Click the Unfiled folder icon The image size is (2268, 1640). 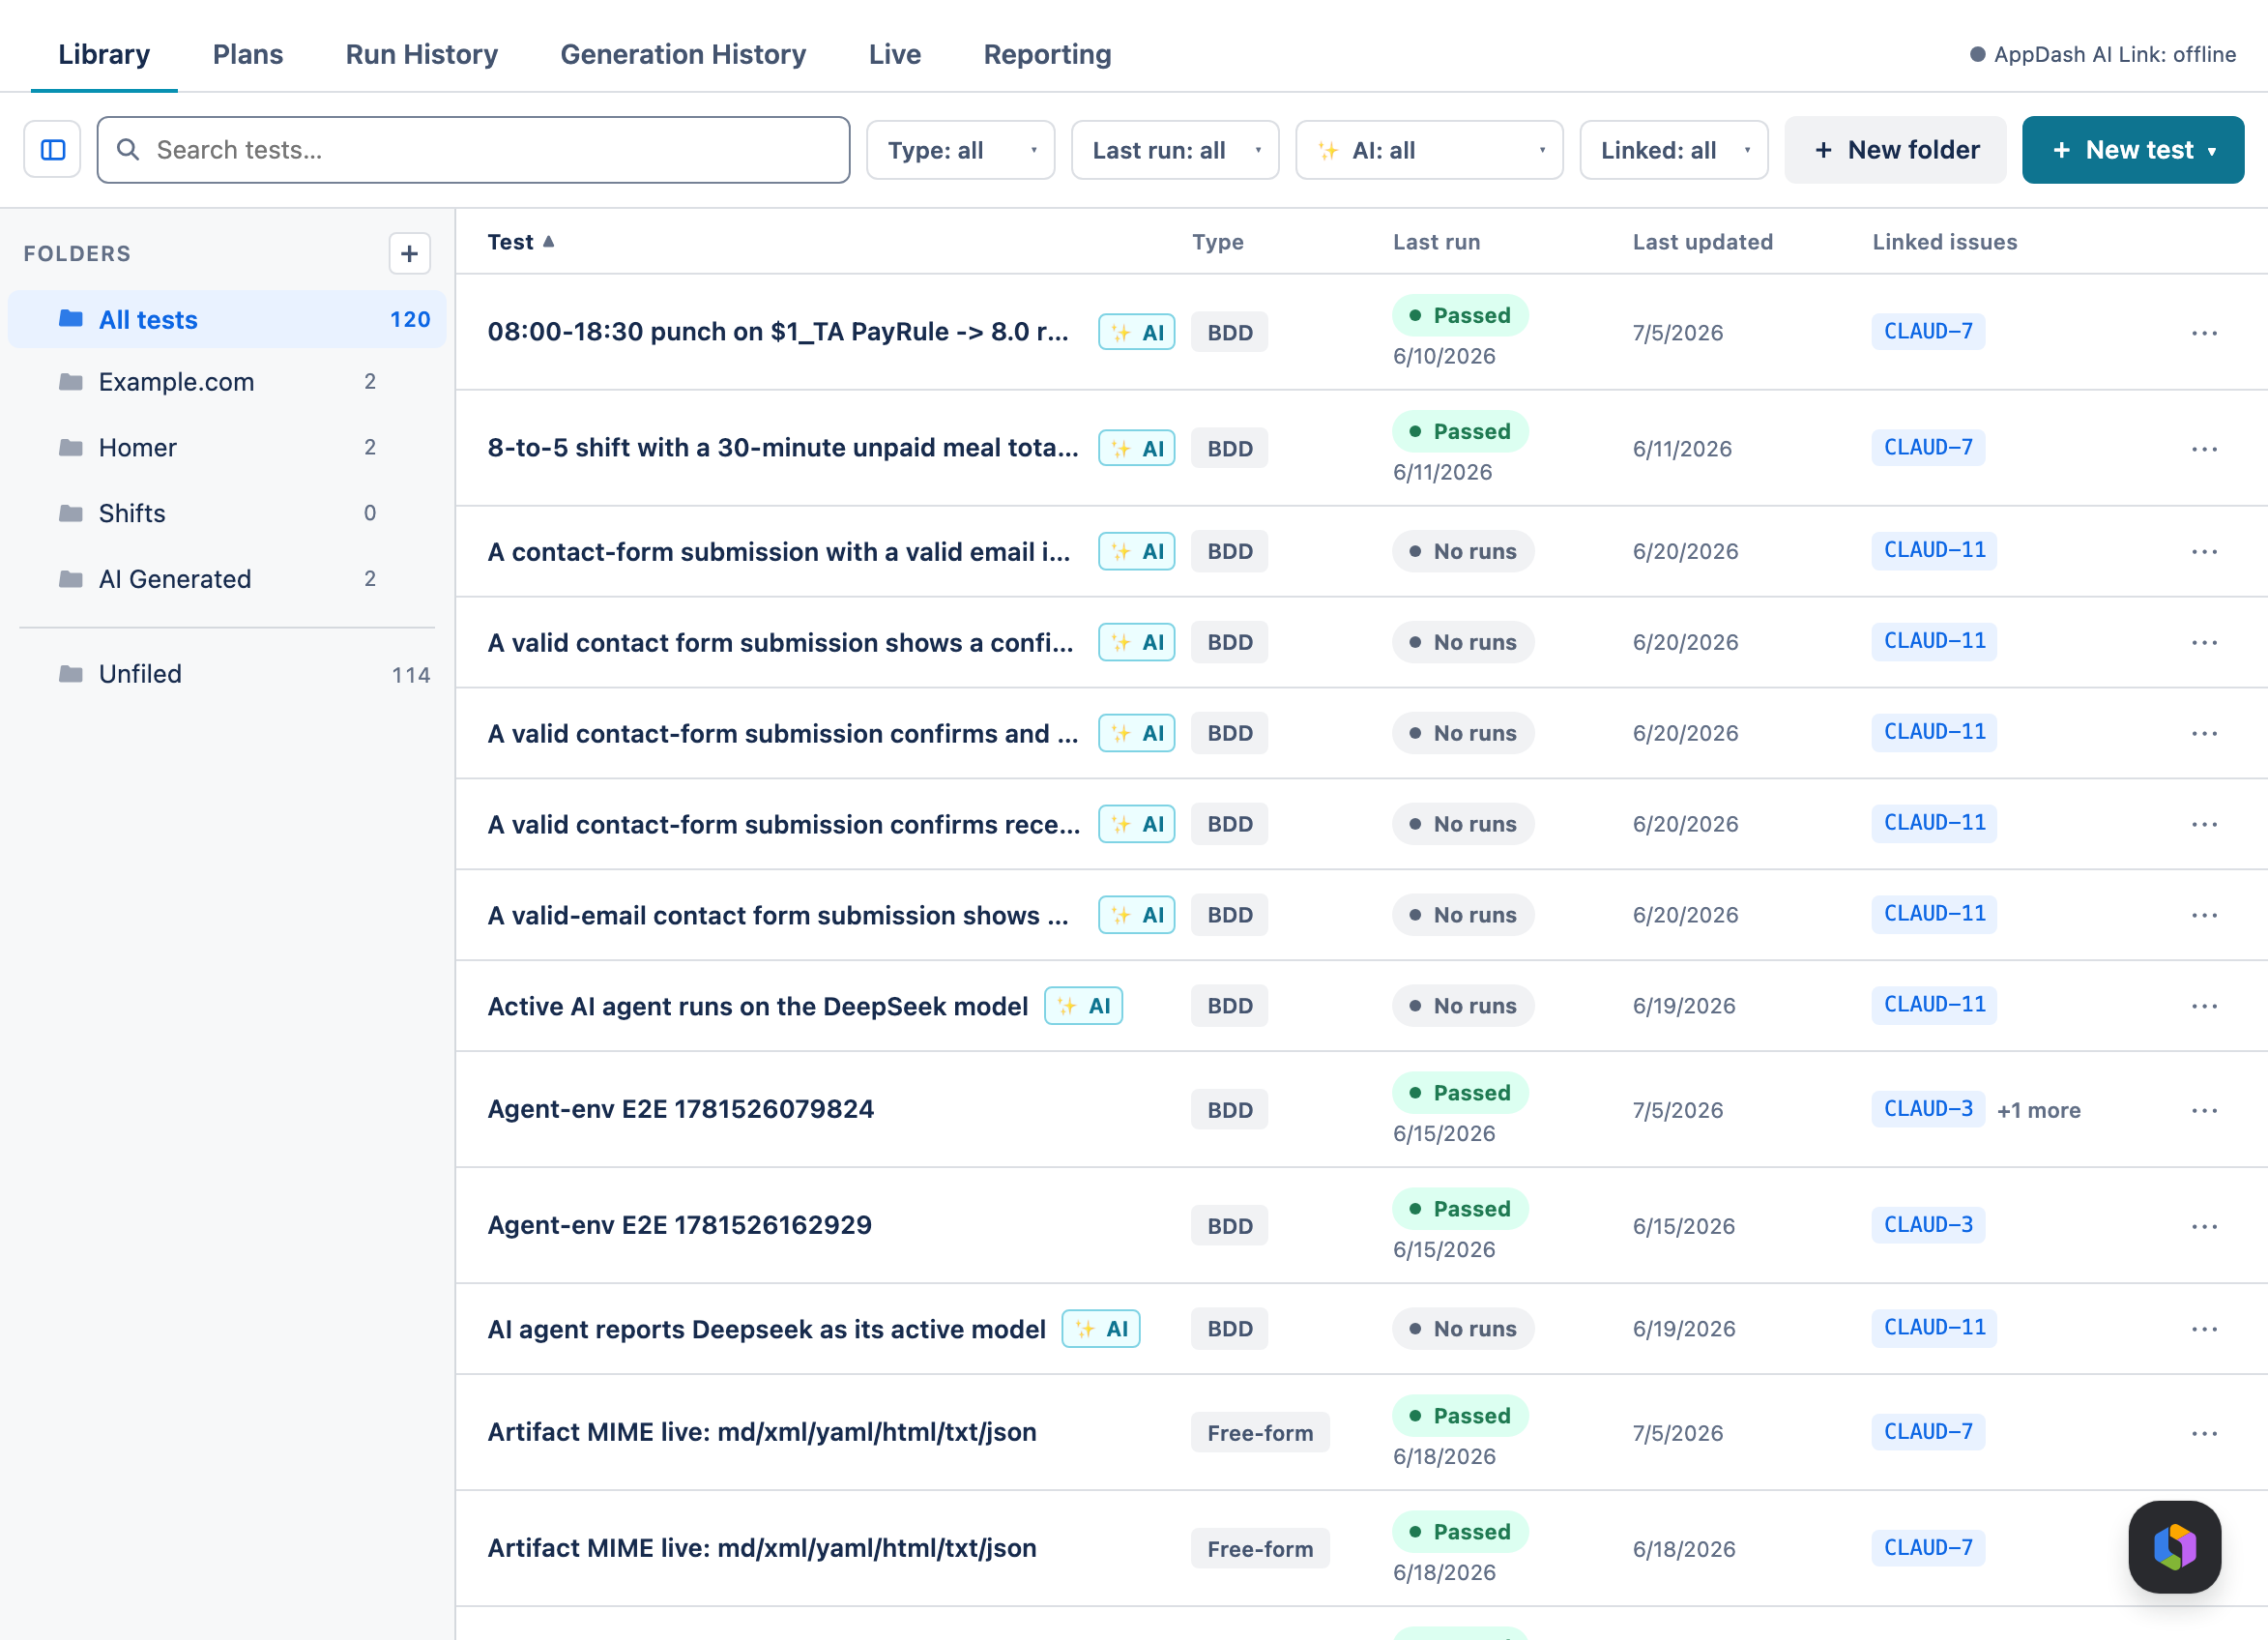coord(71,674)
